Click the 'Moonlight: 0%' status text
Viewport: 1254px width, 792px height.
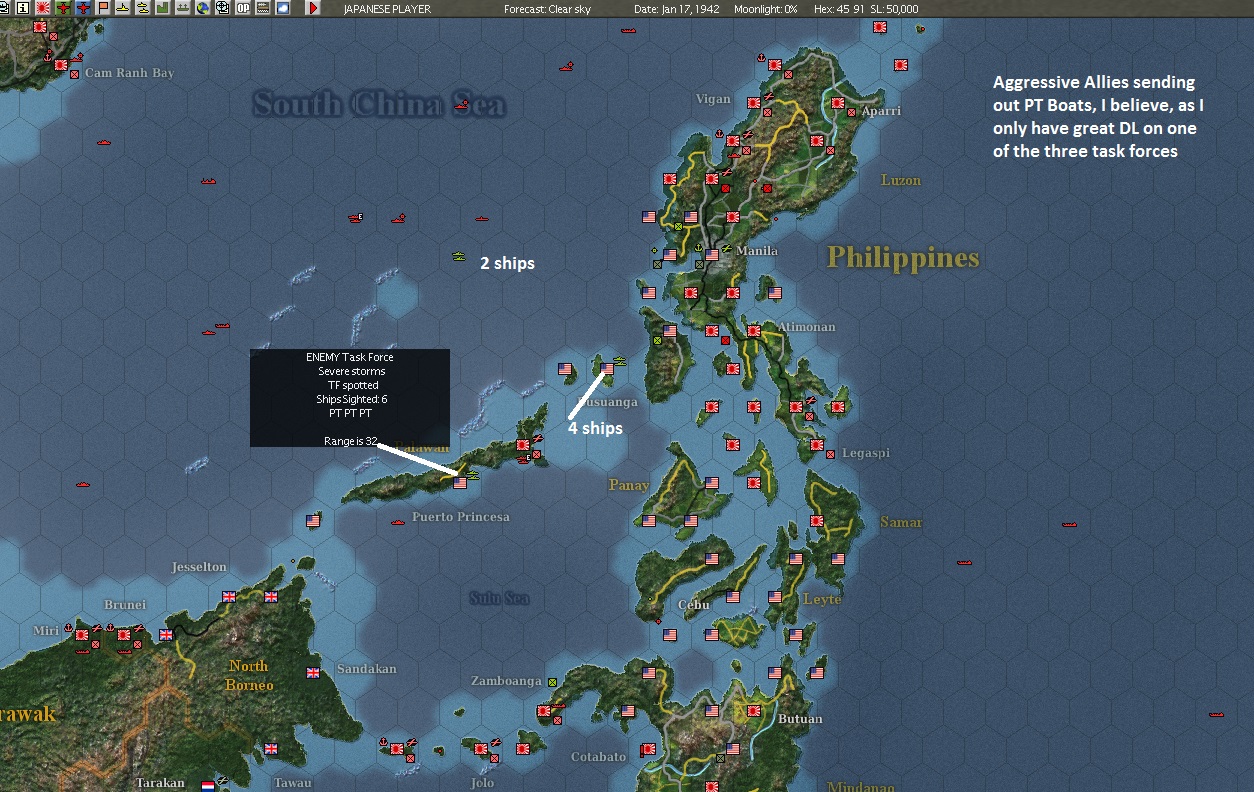point(764,9)
